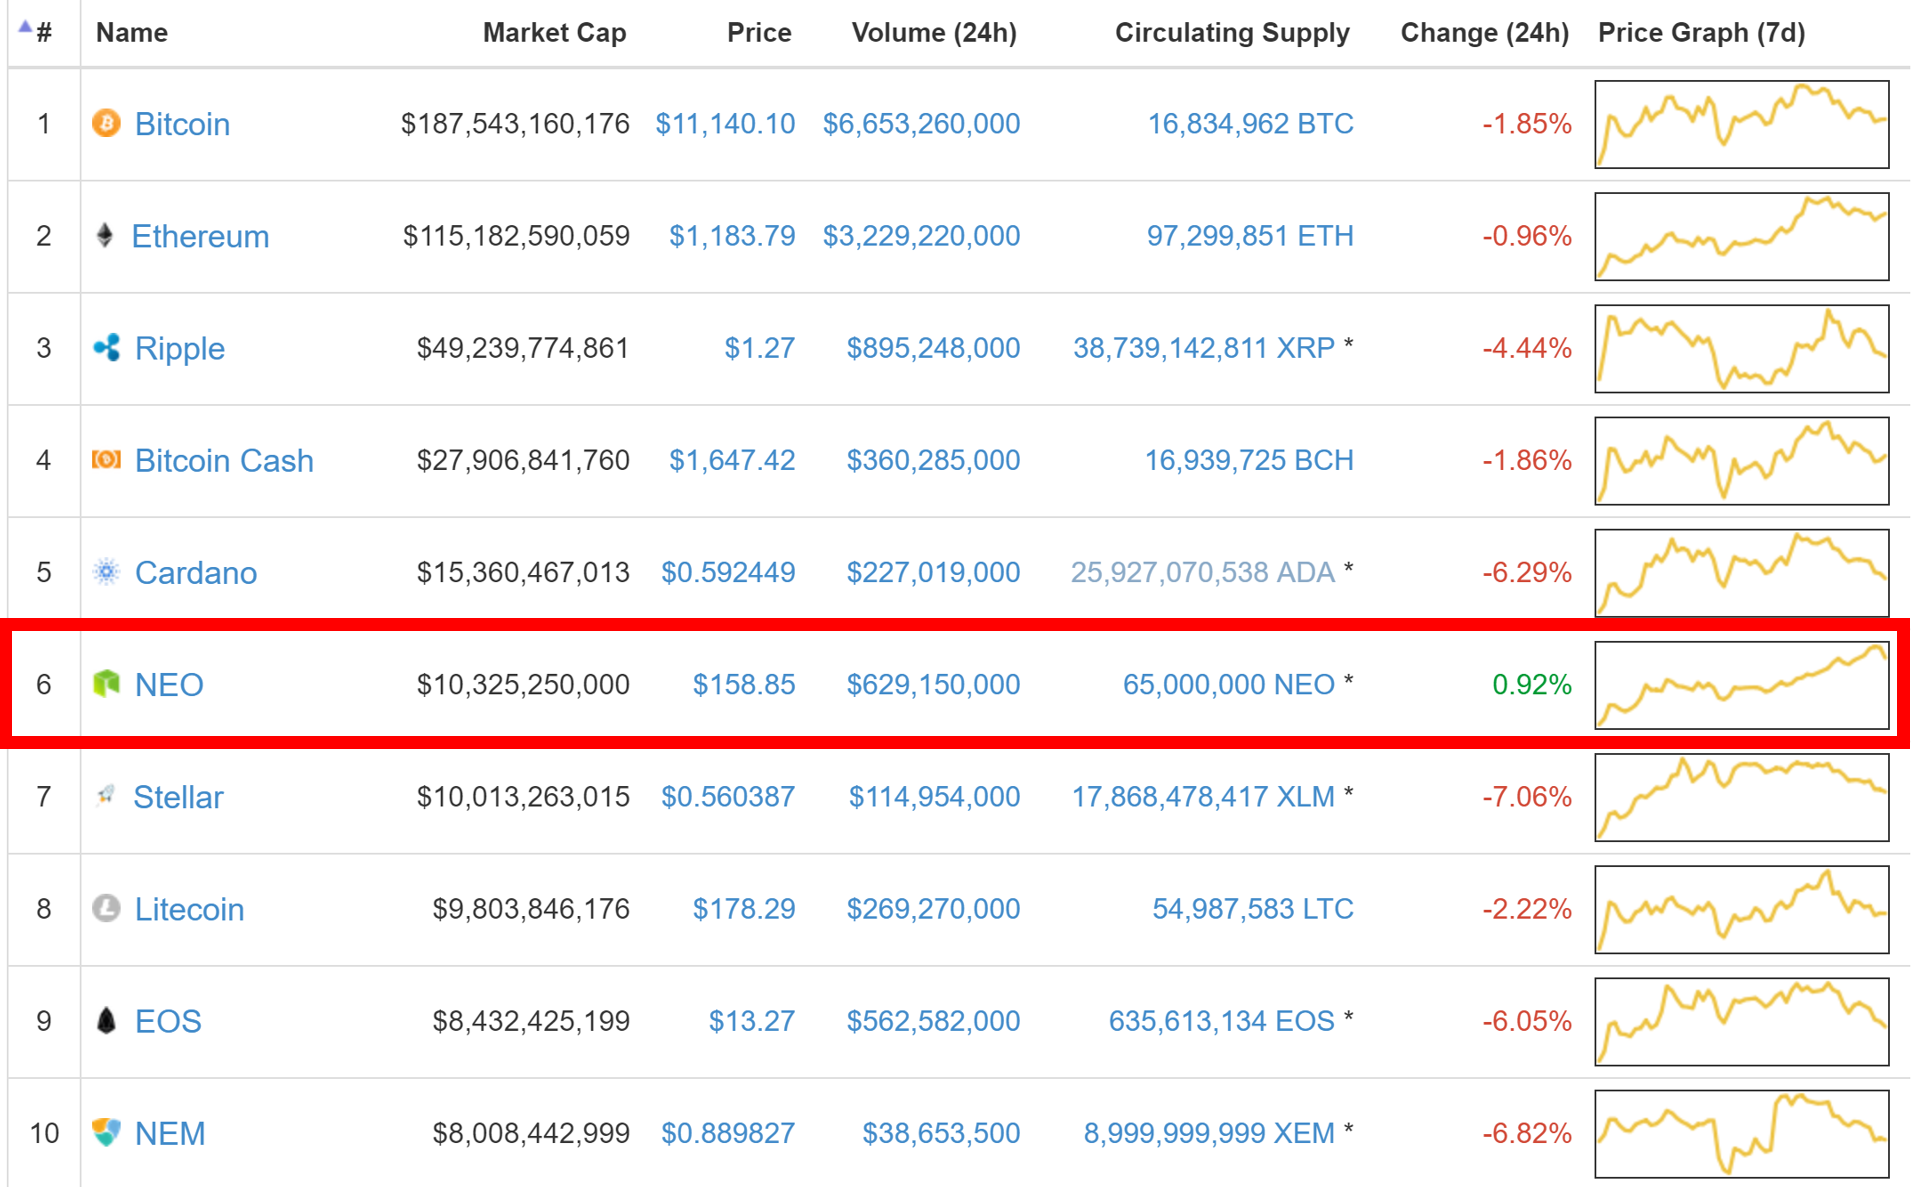Screen dimensions: 1912x1187
Task: Click supply 16,834,962 BTC
Action: pos(1250,123)
